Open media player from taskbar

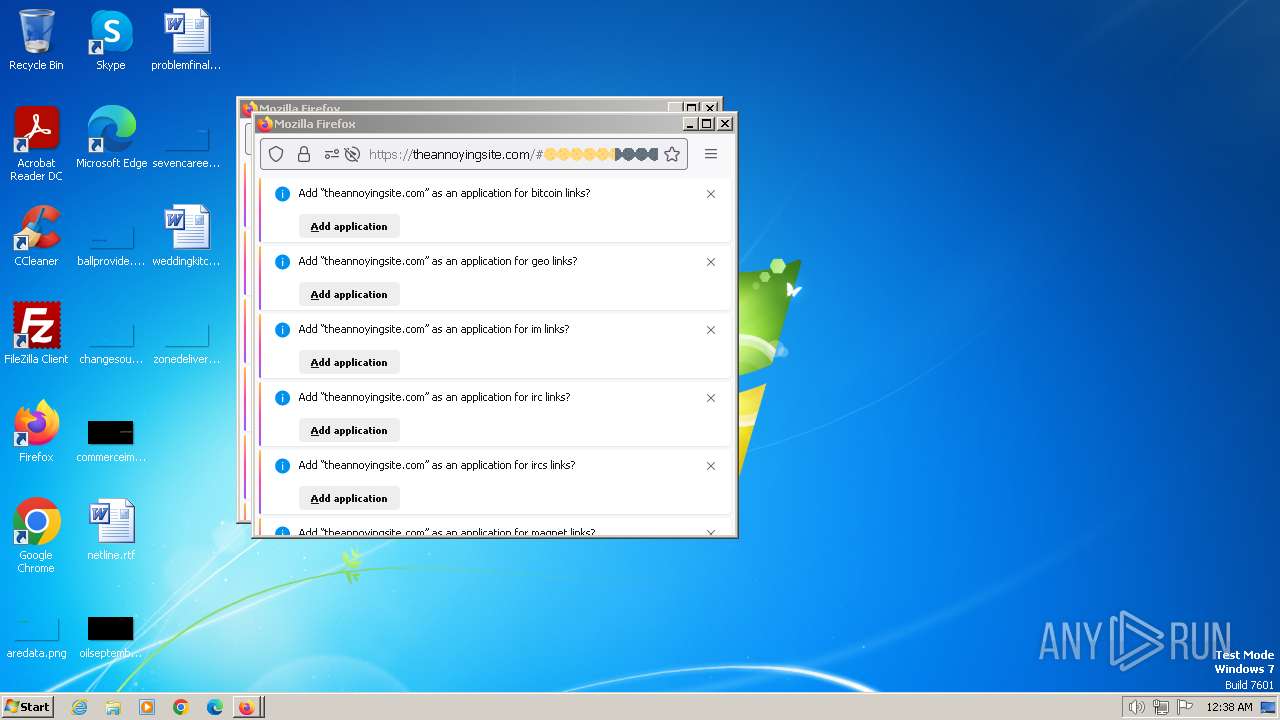147,707
